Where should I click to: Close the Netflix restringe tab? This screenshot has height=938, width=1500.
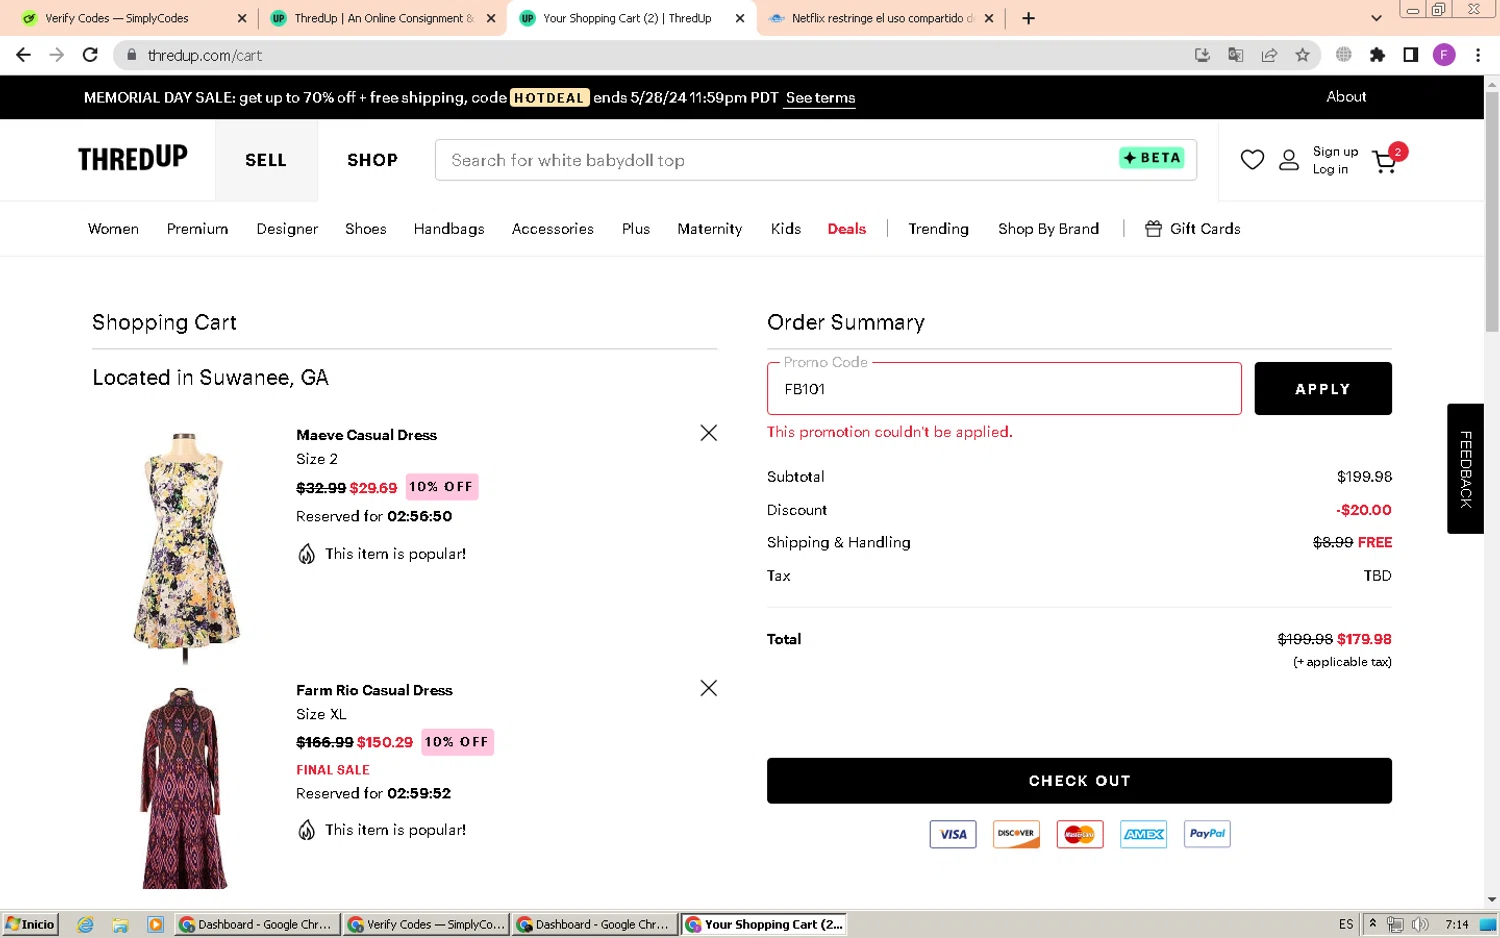coord(989,18)
